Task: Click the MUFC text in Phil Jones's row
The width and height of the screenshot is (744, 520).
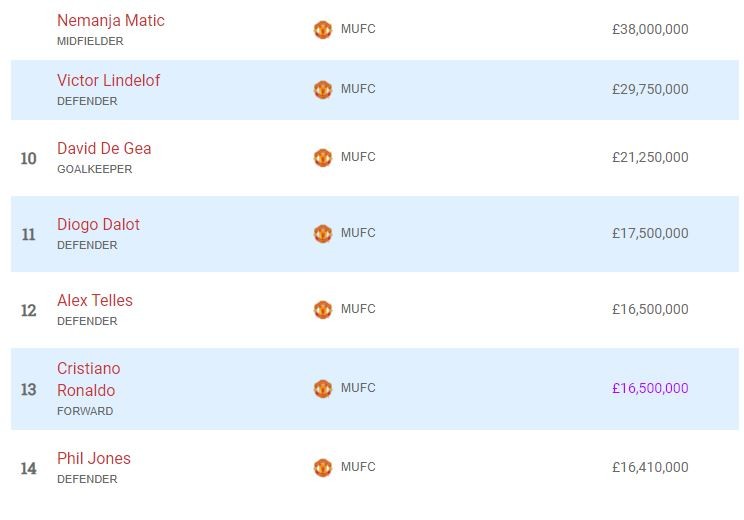Action: coord(358,467)
